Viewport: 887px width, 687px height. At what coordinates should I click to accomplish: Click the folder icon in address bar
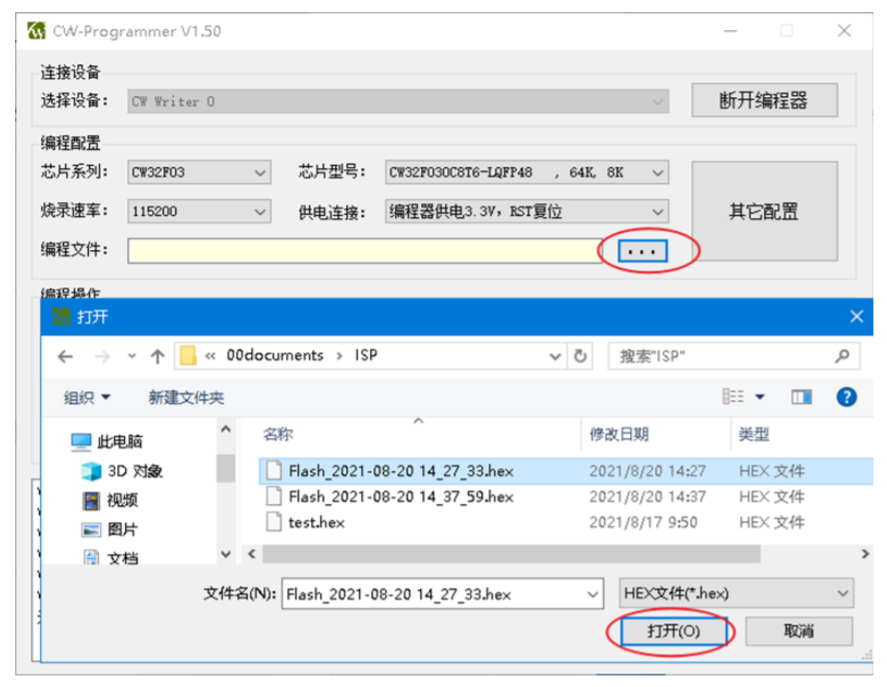click(188, 356)
